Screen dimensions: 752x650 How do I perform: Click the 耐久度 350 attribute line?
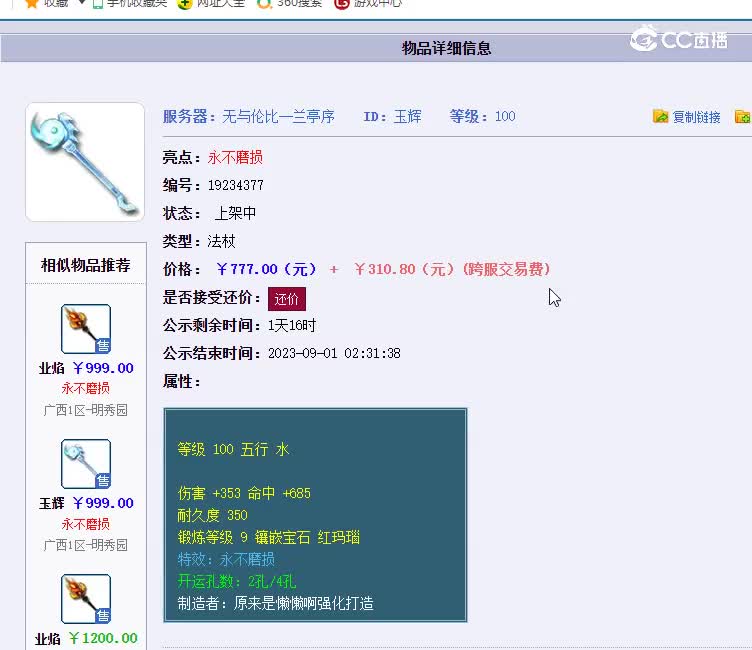(212, 515)
